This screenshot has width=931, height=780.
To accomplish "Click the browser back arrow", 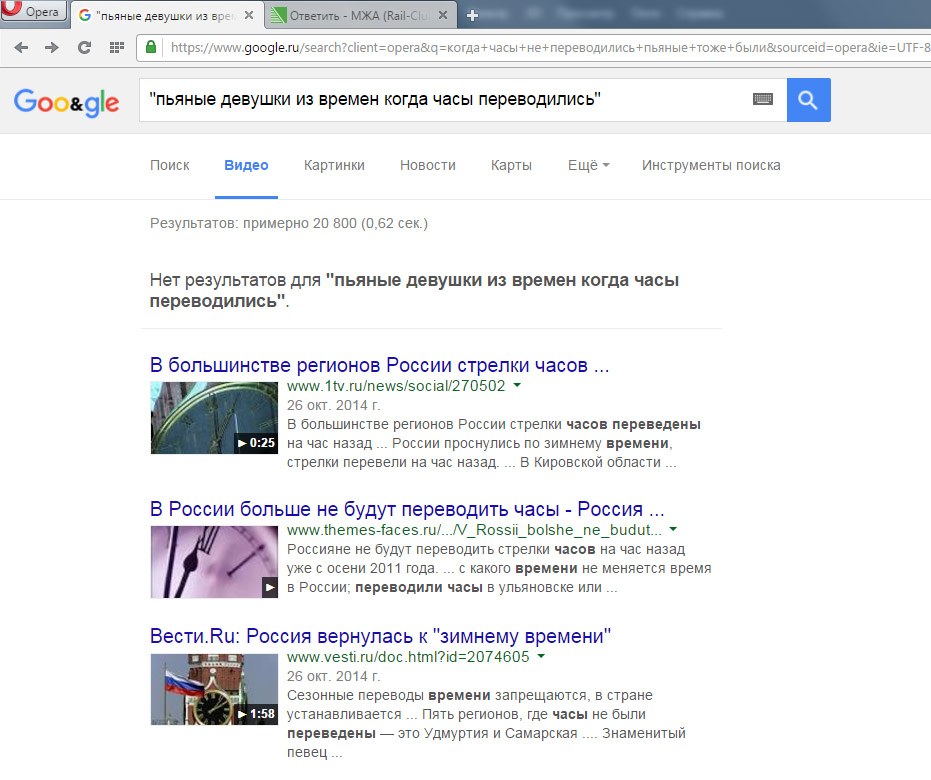I will pos(21,47).
